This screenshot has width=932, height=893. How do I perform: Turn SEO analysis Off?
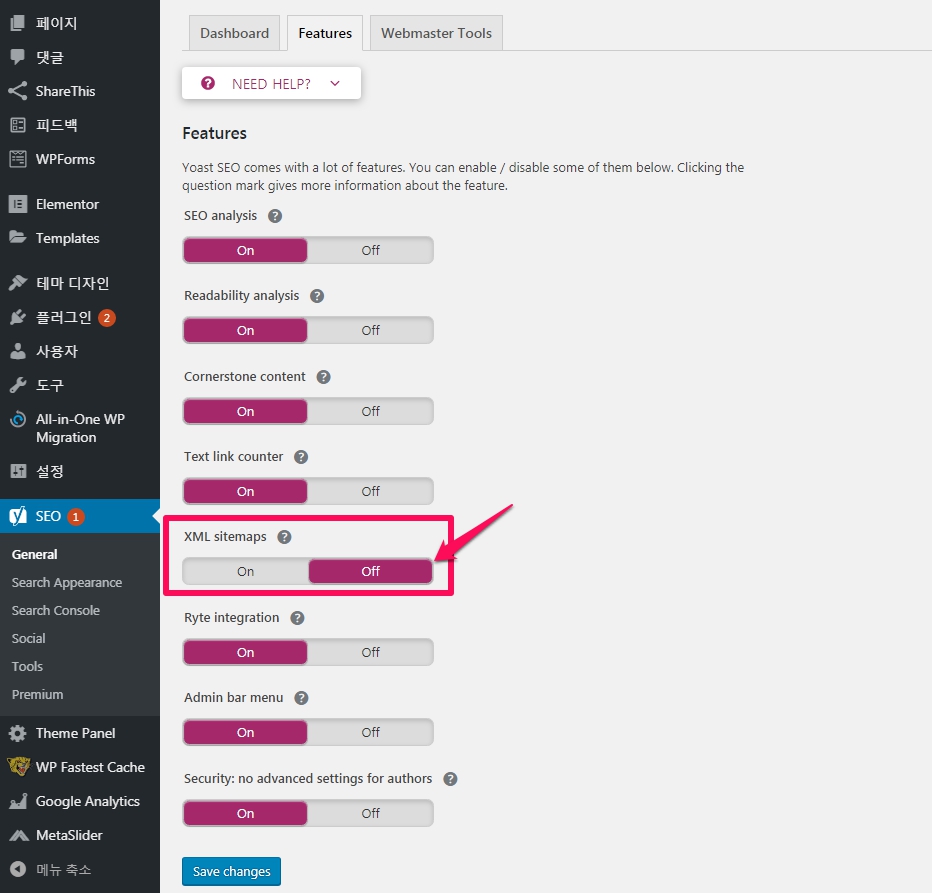pyautogui.click(x=370, y=250)
